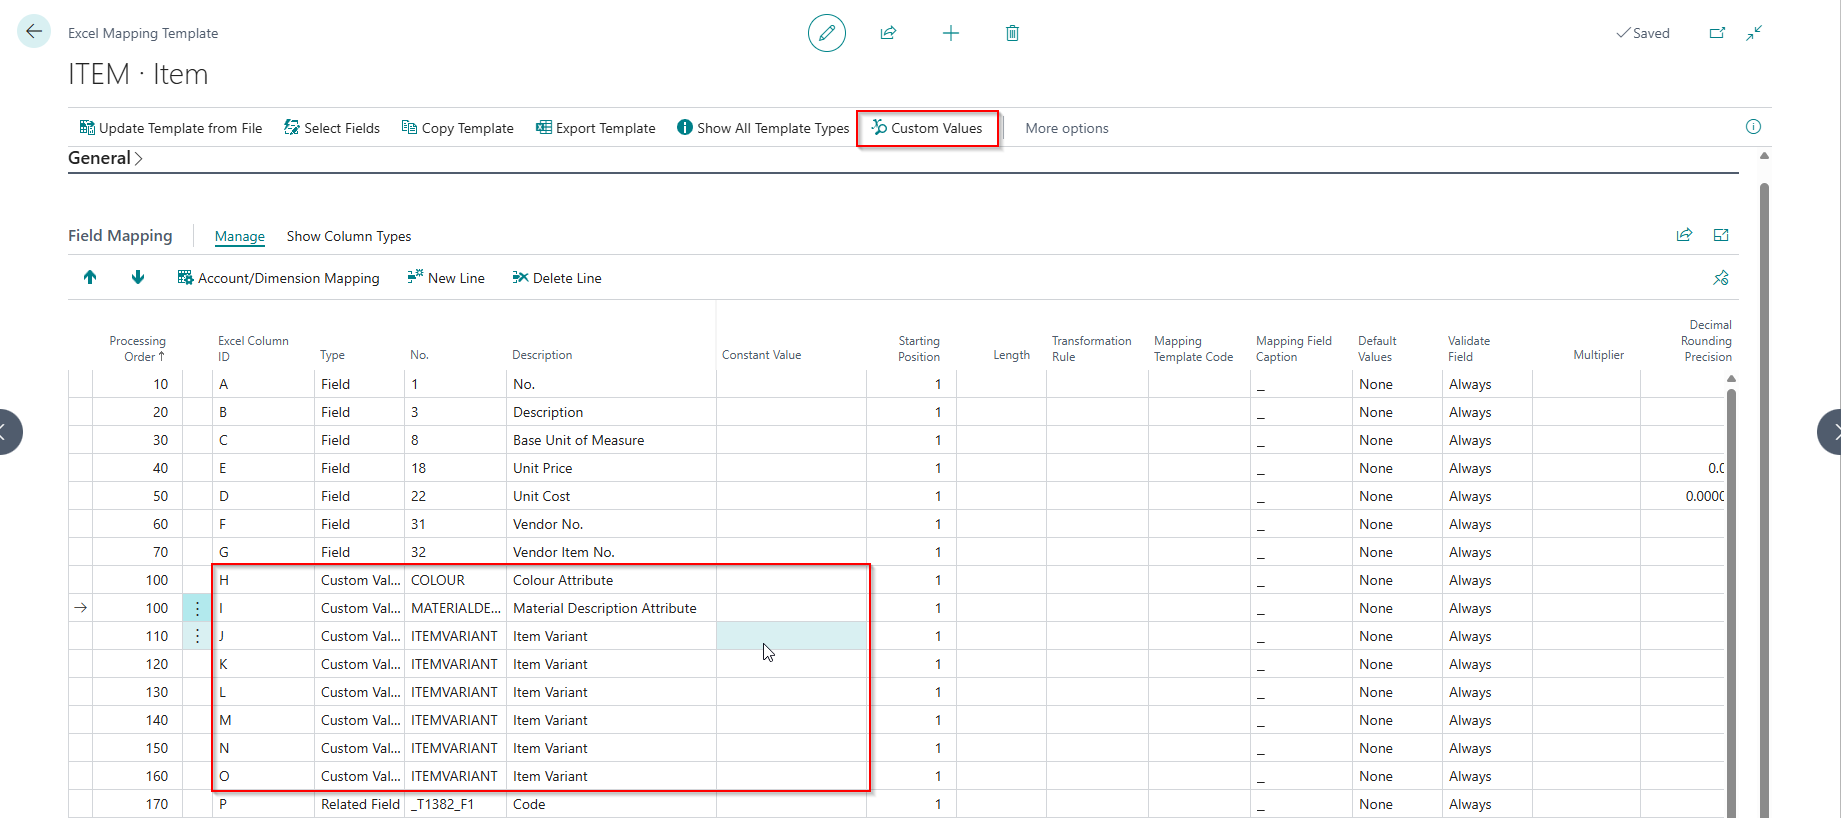Go to next record chevron
Image resolution: width=1841 pixels, height=818 pixels.
pos(1832,432)
